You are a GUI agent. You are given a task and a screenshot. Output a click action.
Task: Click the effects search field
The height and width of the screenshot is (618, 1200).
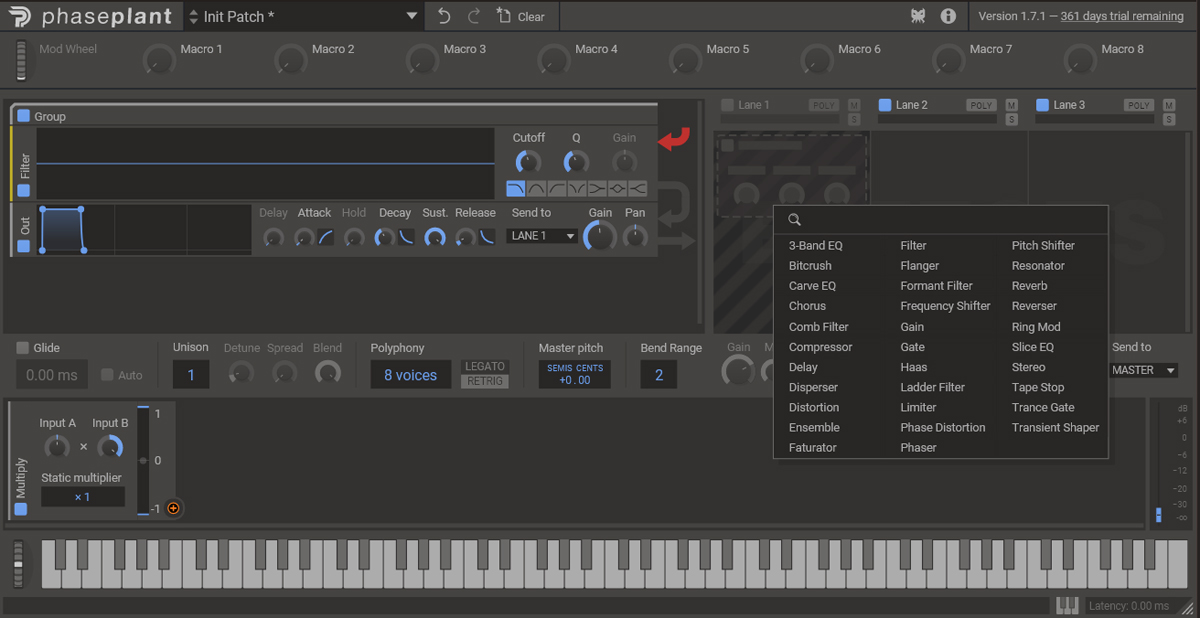click(940, 220)
